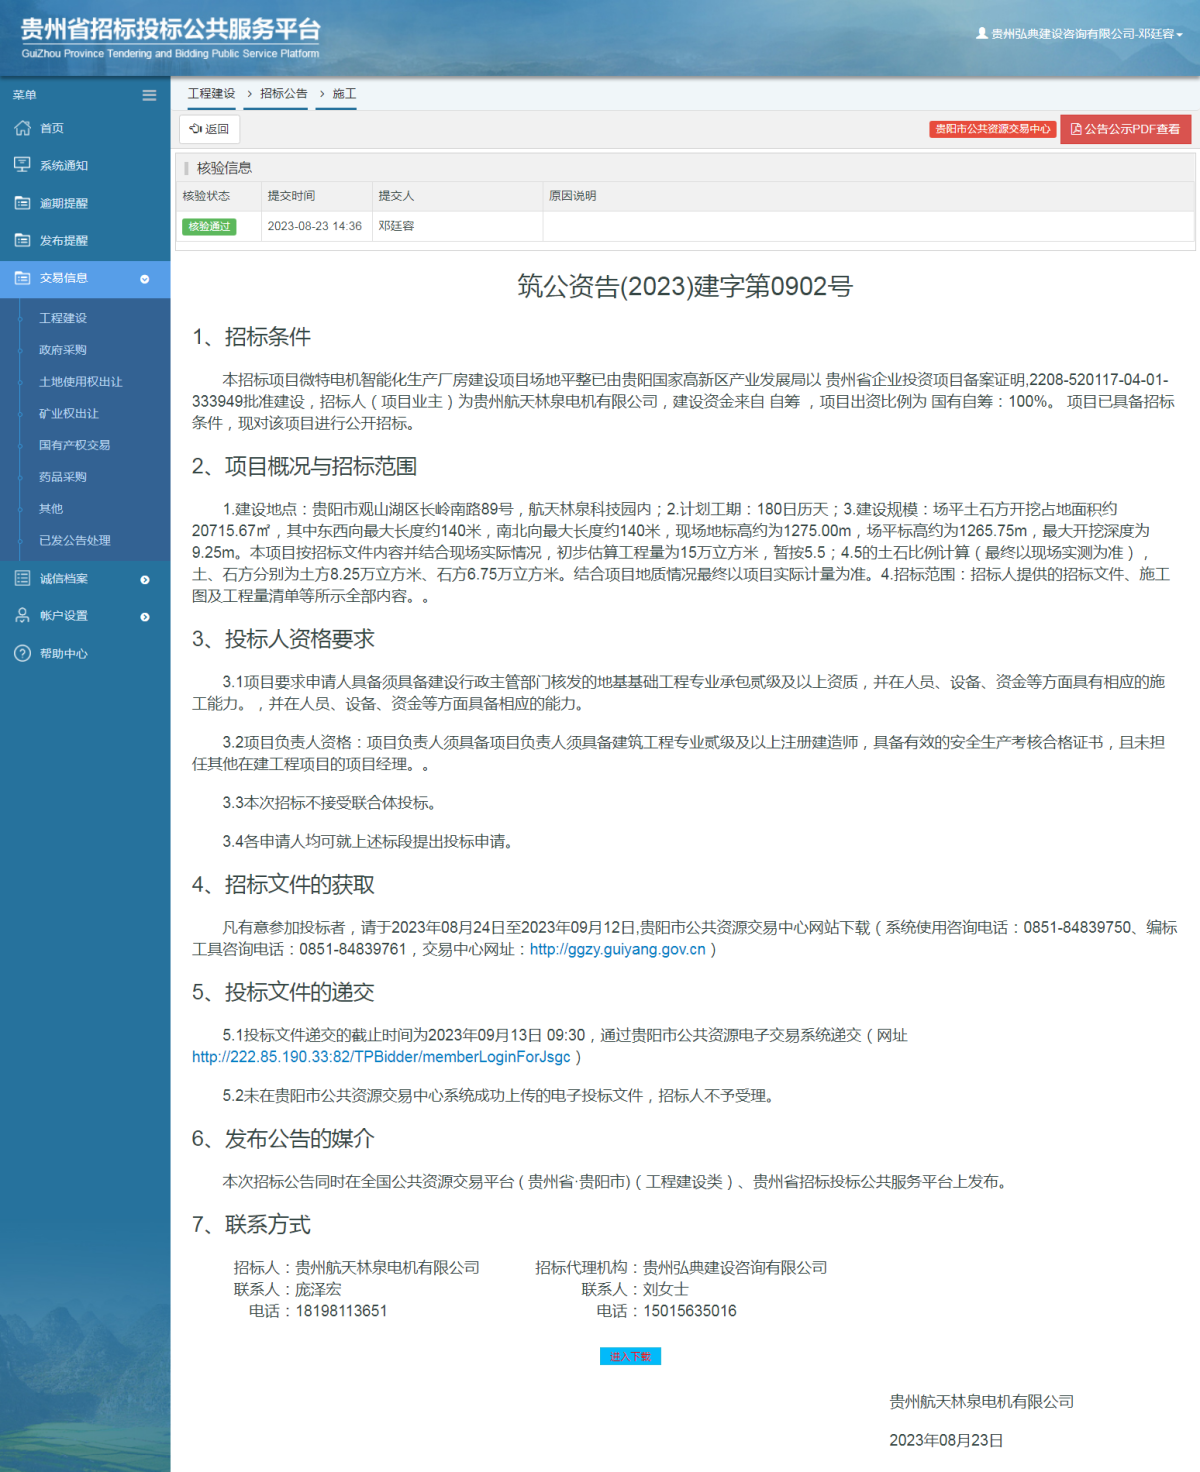Expand the 诚信档案 section arrow
Screen dimensions: 1200x1472
pyautogui.click(x=146, y=578)
